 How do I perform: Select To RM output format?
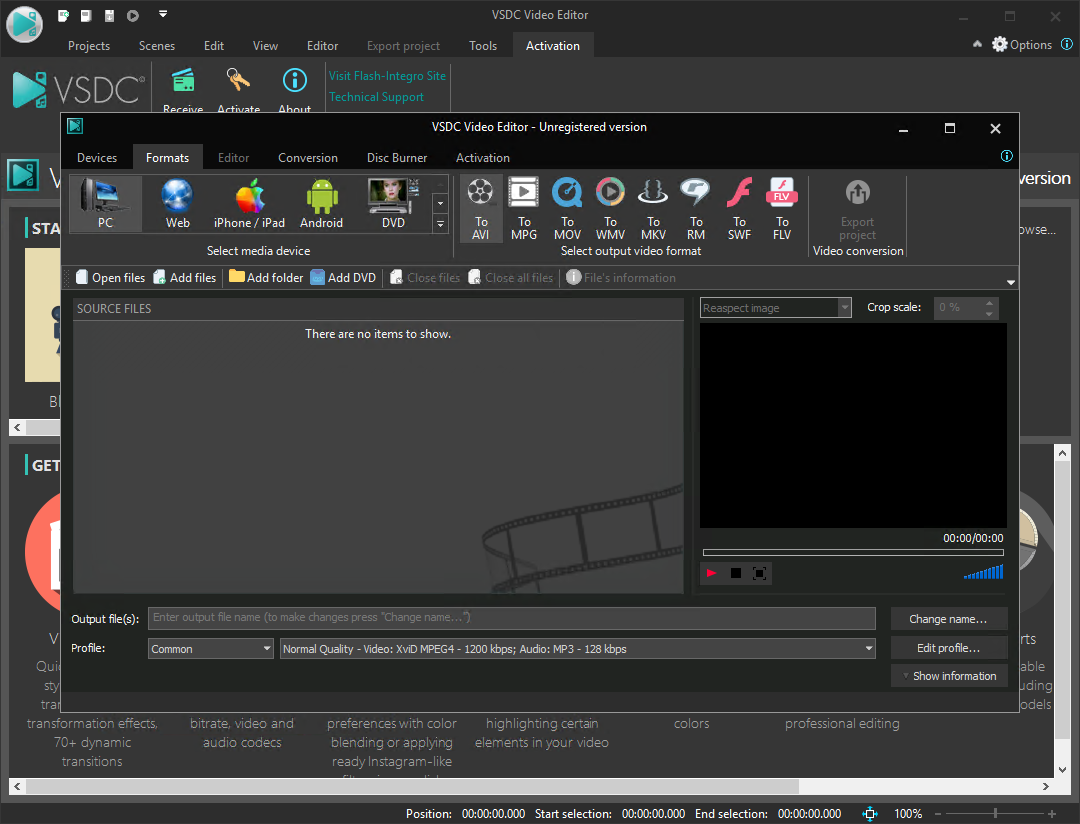pos(696,209)
